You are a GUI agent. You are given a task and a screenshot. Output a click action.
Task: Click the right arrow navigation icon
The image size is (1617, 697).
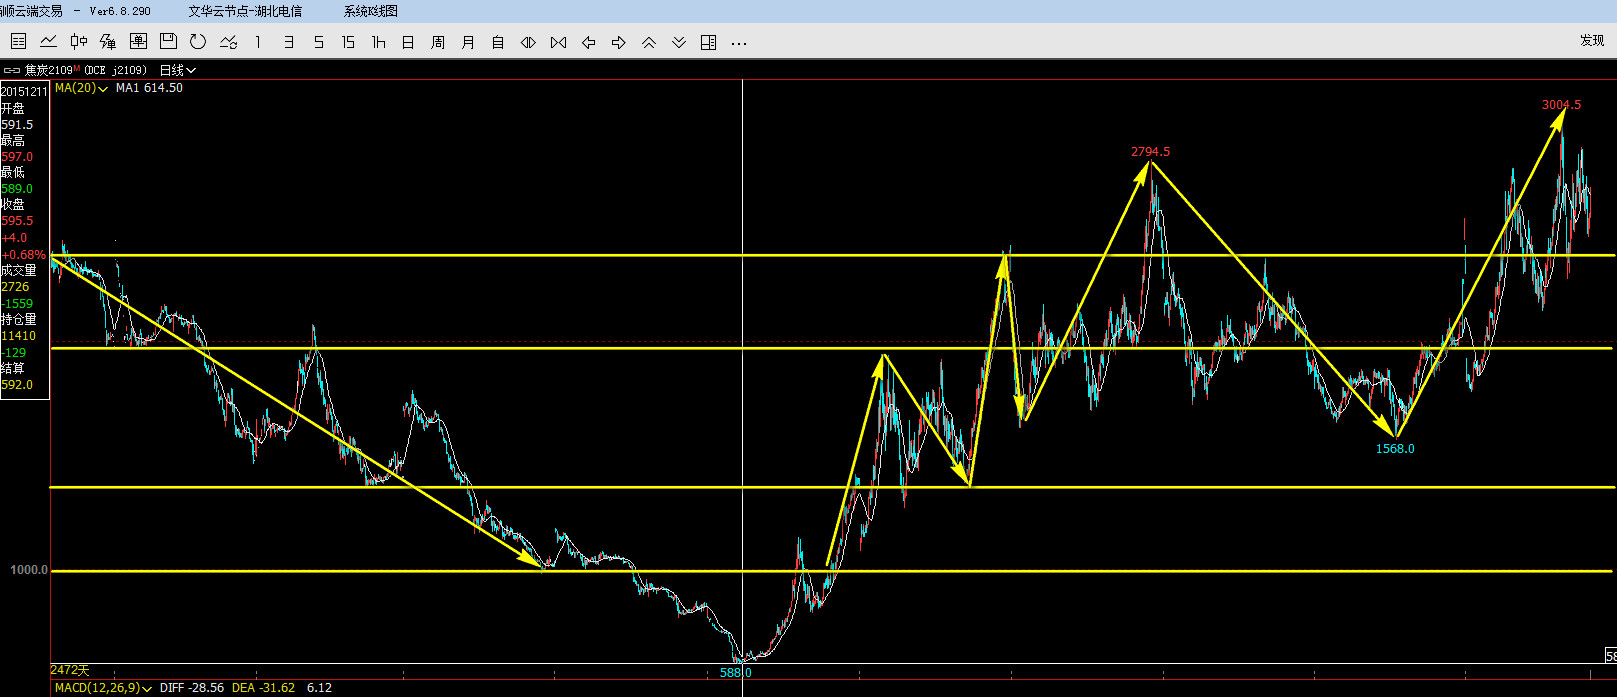(618, 42)
